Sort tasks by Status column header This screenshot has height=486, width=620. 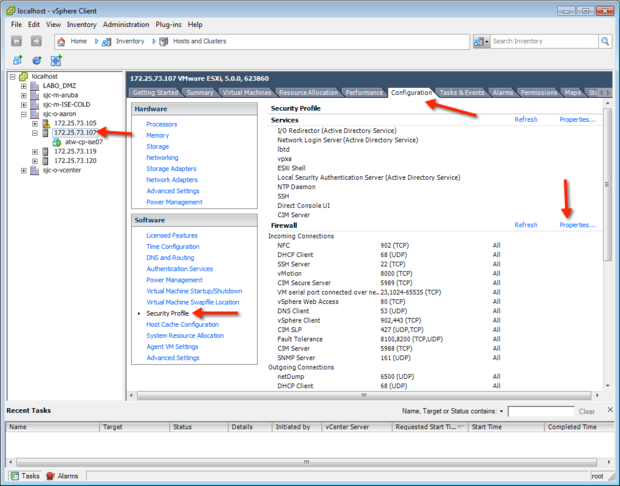pos(199,427)
